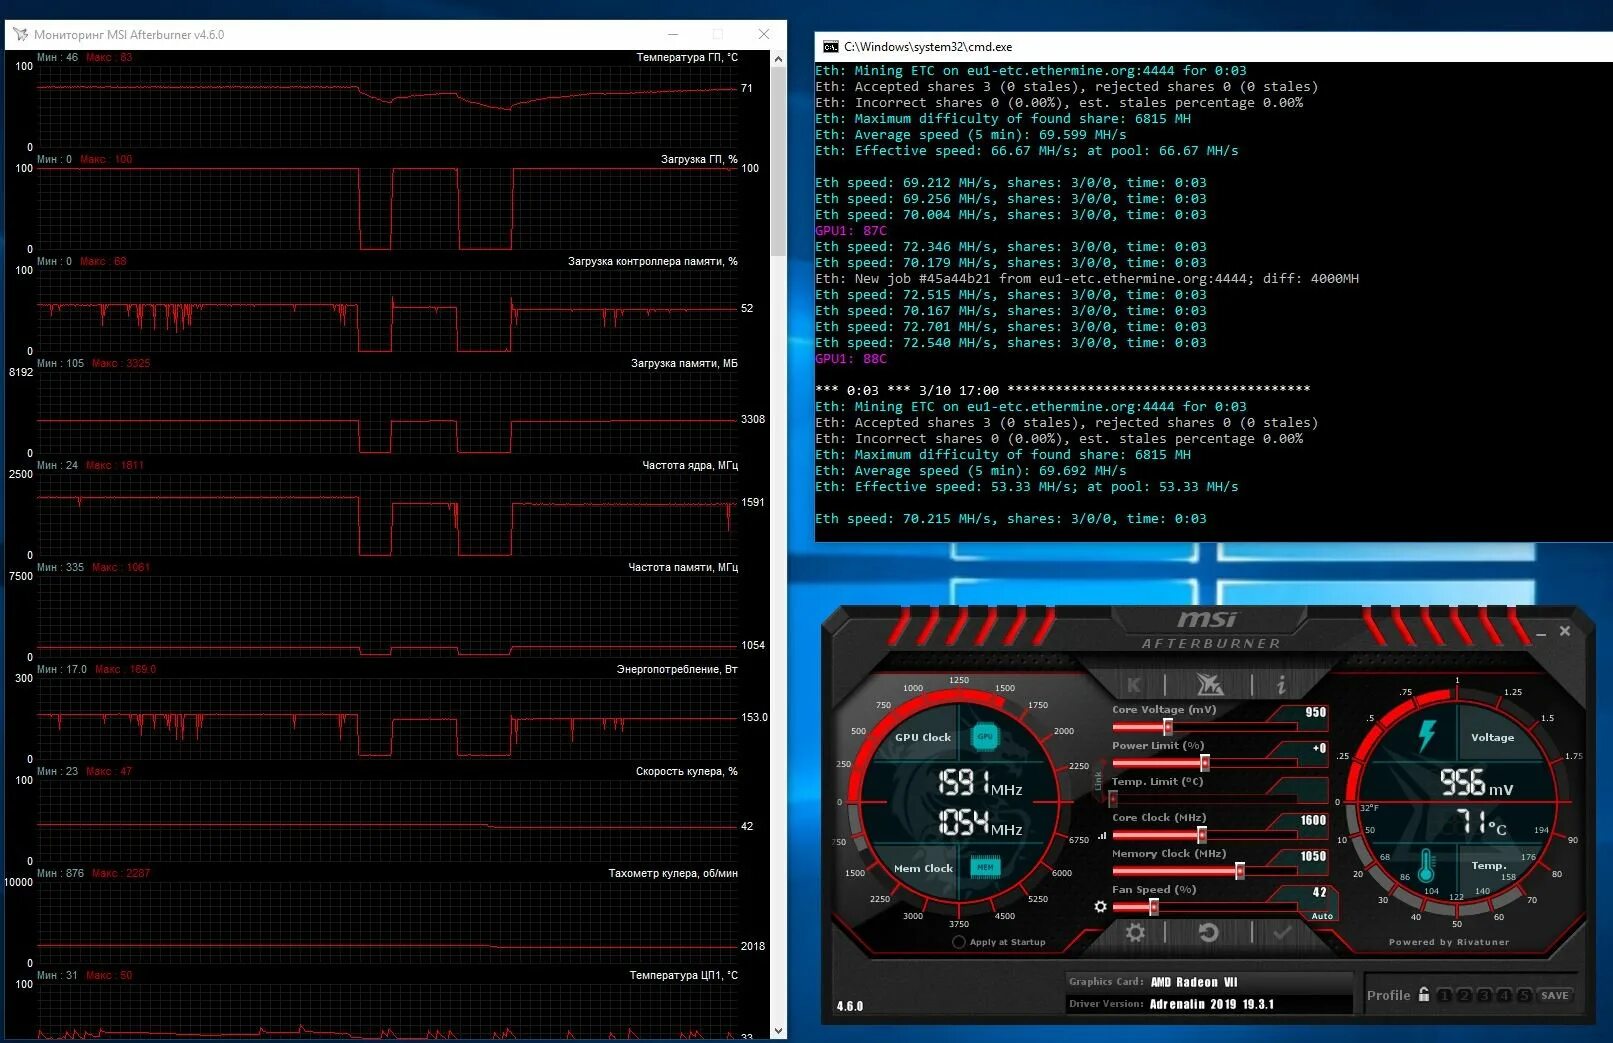Click the Fan Speed slider handle
1613x1043 pixels.
[1153, 907]
